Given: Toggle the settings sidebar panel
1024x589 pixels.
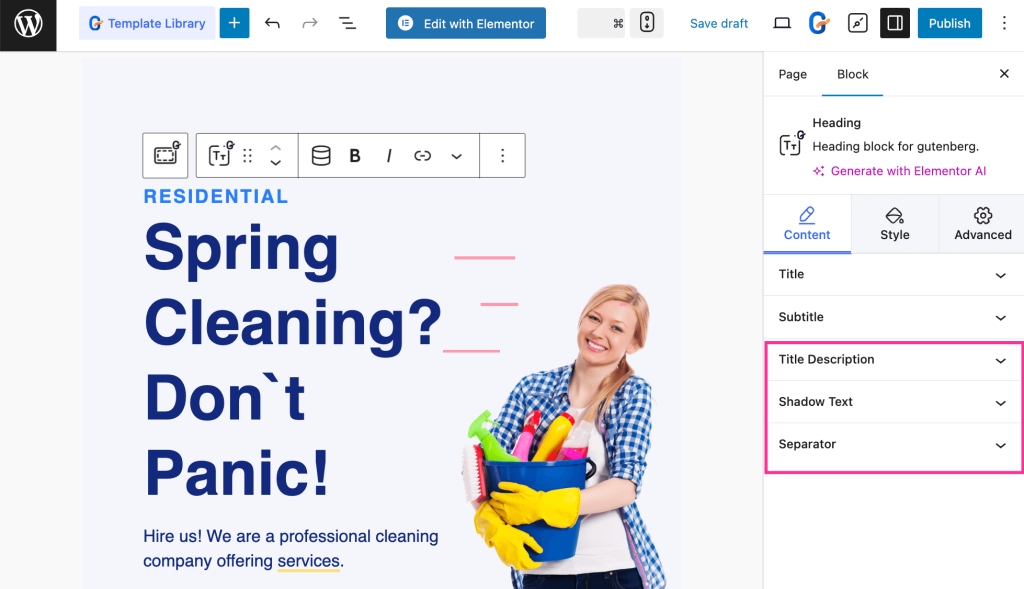Looking at the screenshot, I should tap(893, 22).
